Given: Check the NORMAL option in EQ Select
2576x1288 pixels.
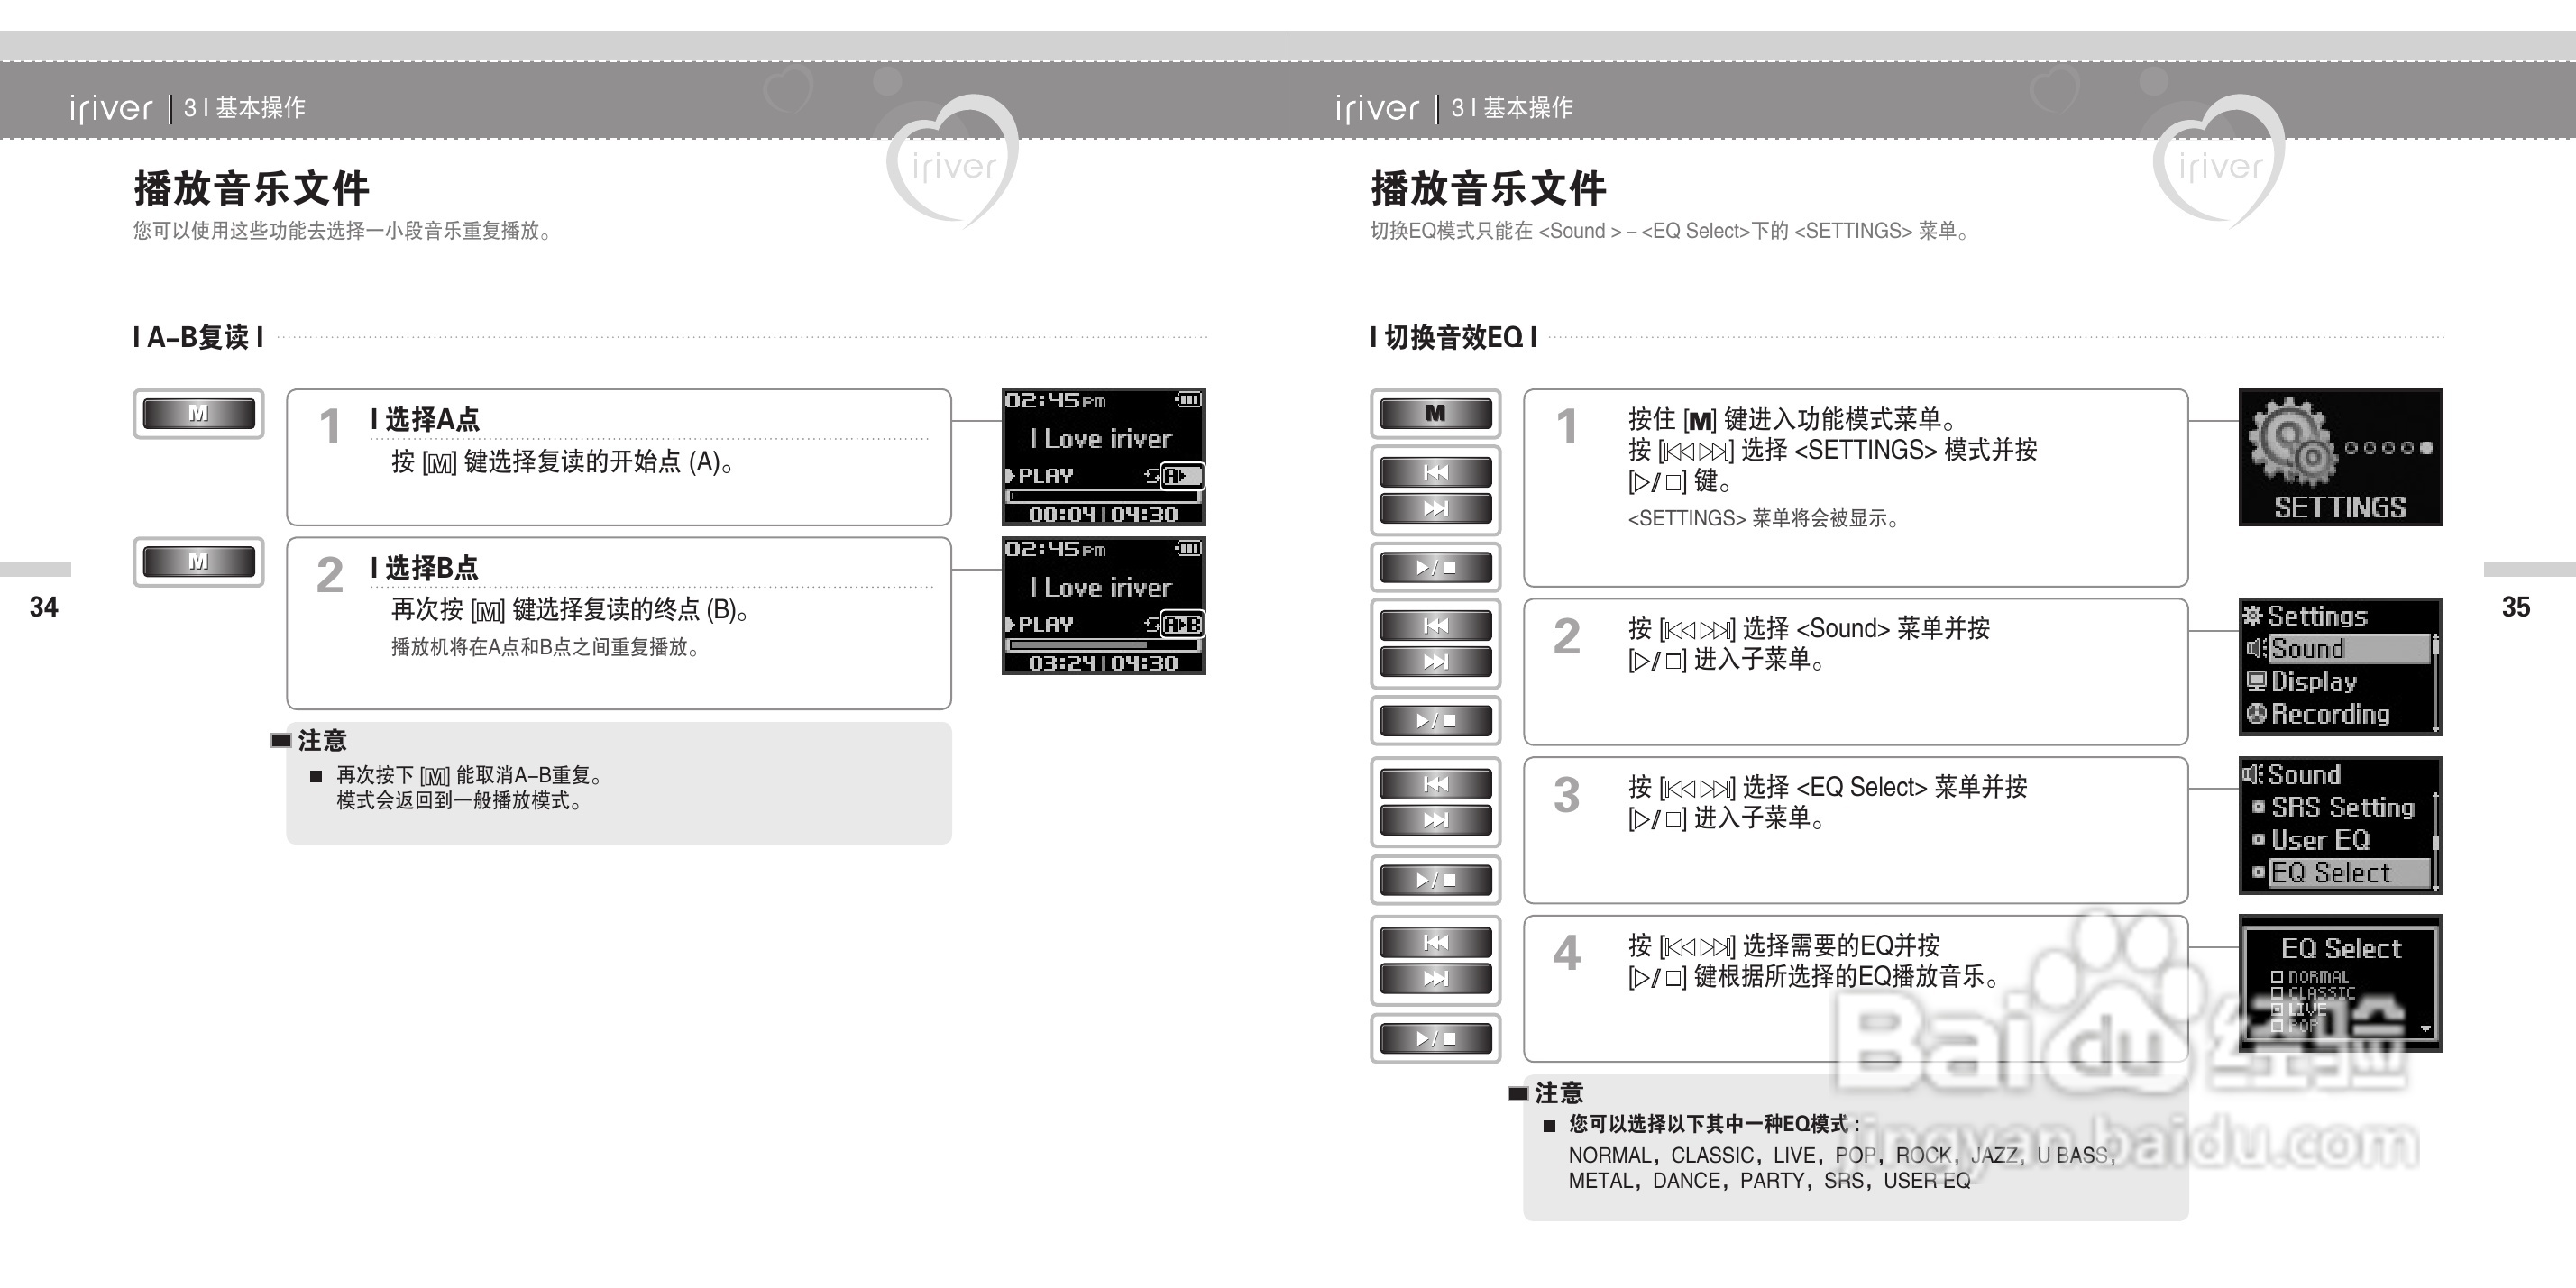Looking at the screenshot, I should pos(2277,977).
